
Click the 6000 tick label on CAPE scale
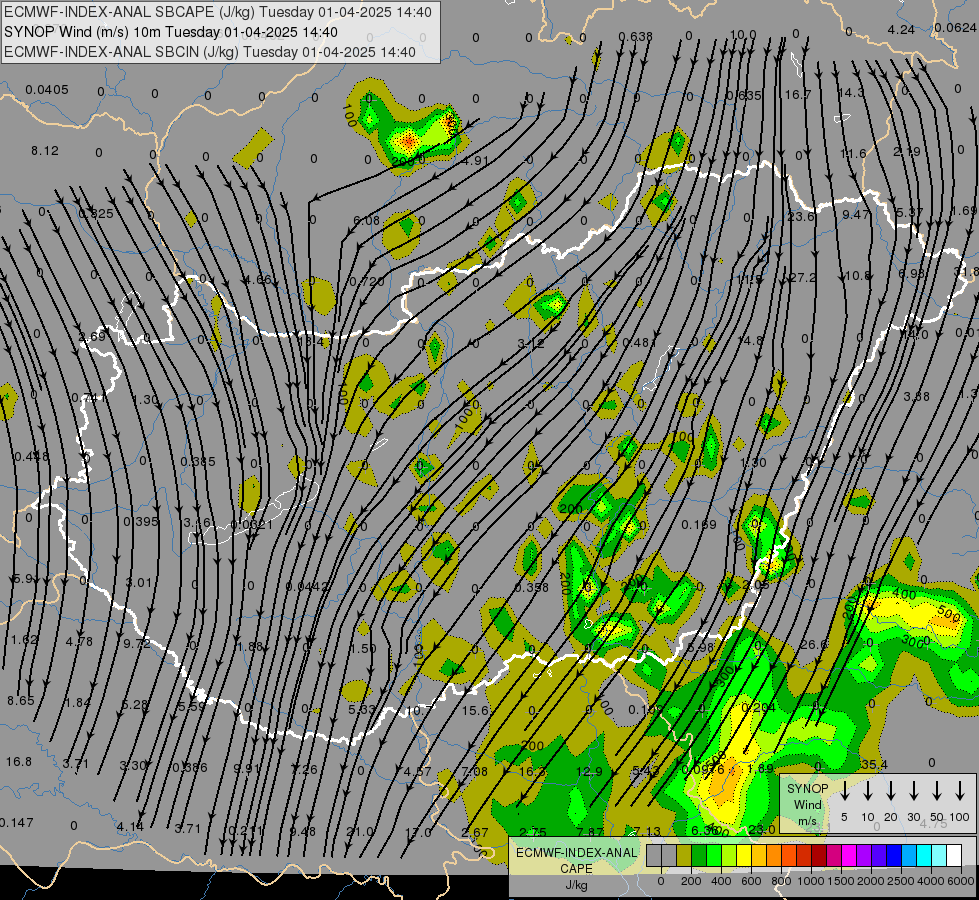click(962, 881)
